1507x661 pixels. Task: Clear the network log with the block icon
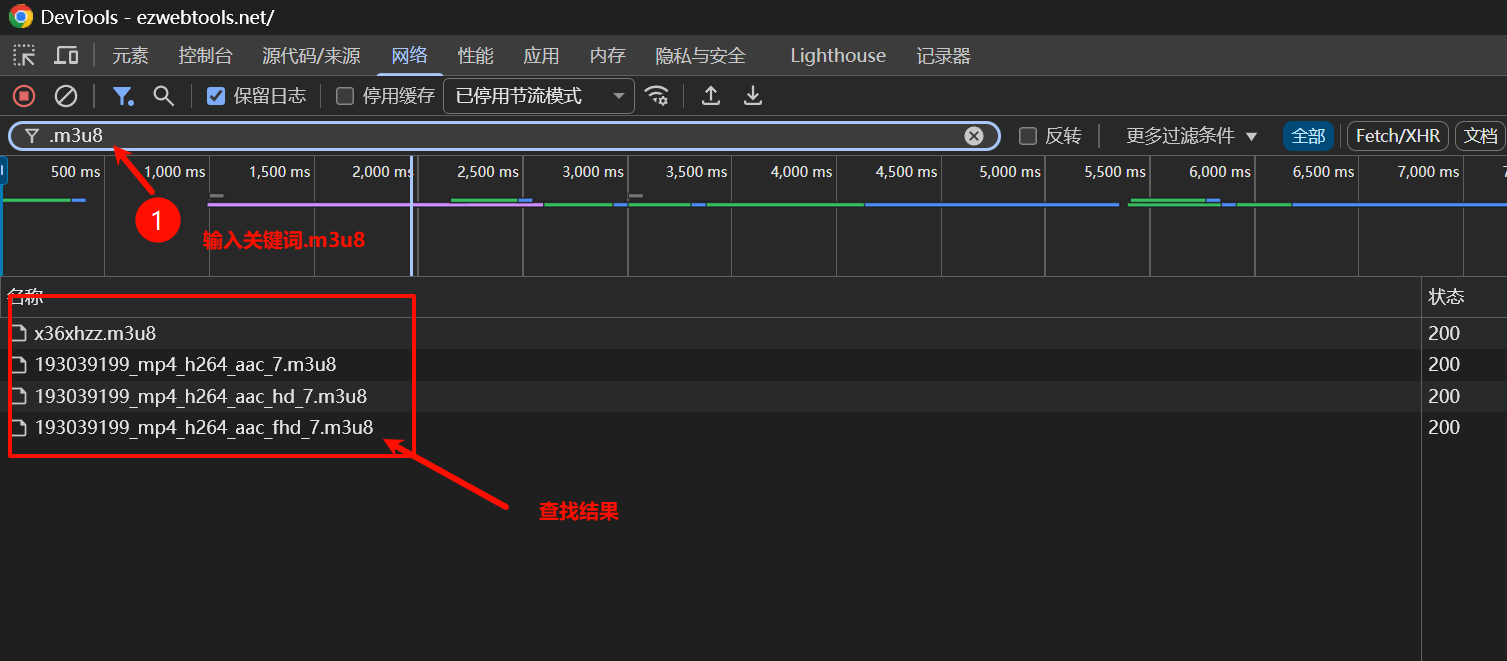coord(66,95)
